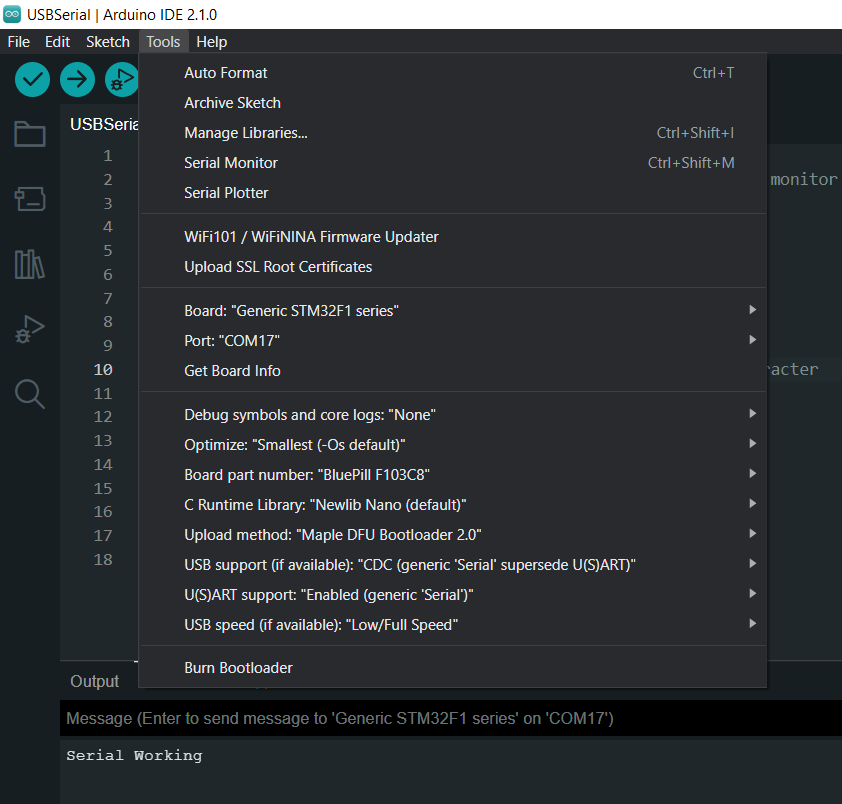842x804 pixels.
Task: Open the Boards Manager sidebar icon
Action: 30,199
